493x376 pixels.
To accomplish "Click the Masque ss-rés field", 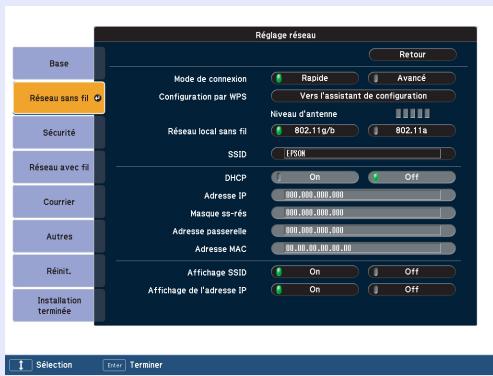I will (363, 213).
